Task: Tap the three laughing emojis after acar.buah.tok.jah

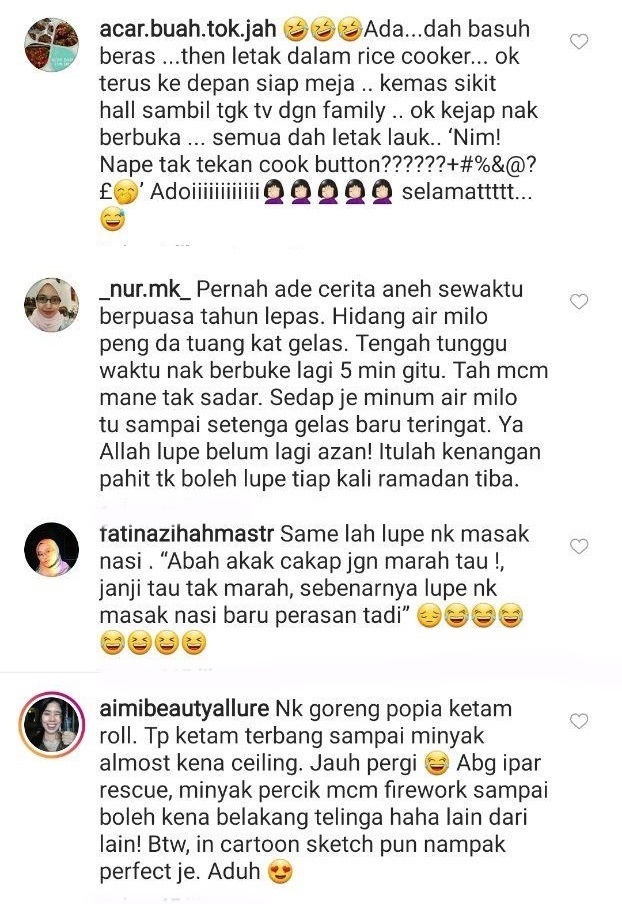Action: (323, 29)
